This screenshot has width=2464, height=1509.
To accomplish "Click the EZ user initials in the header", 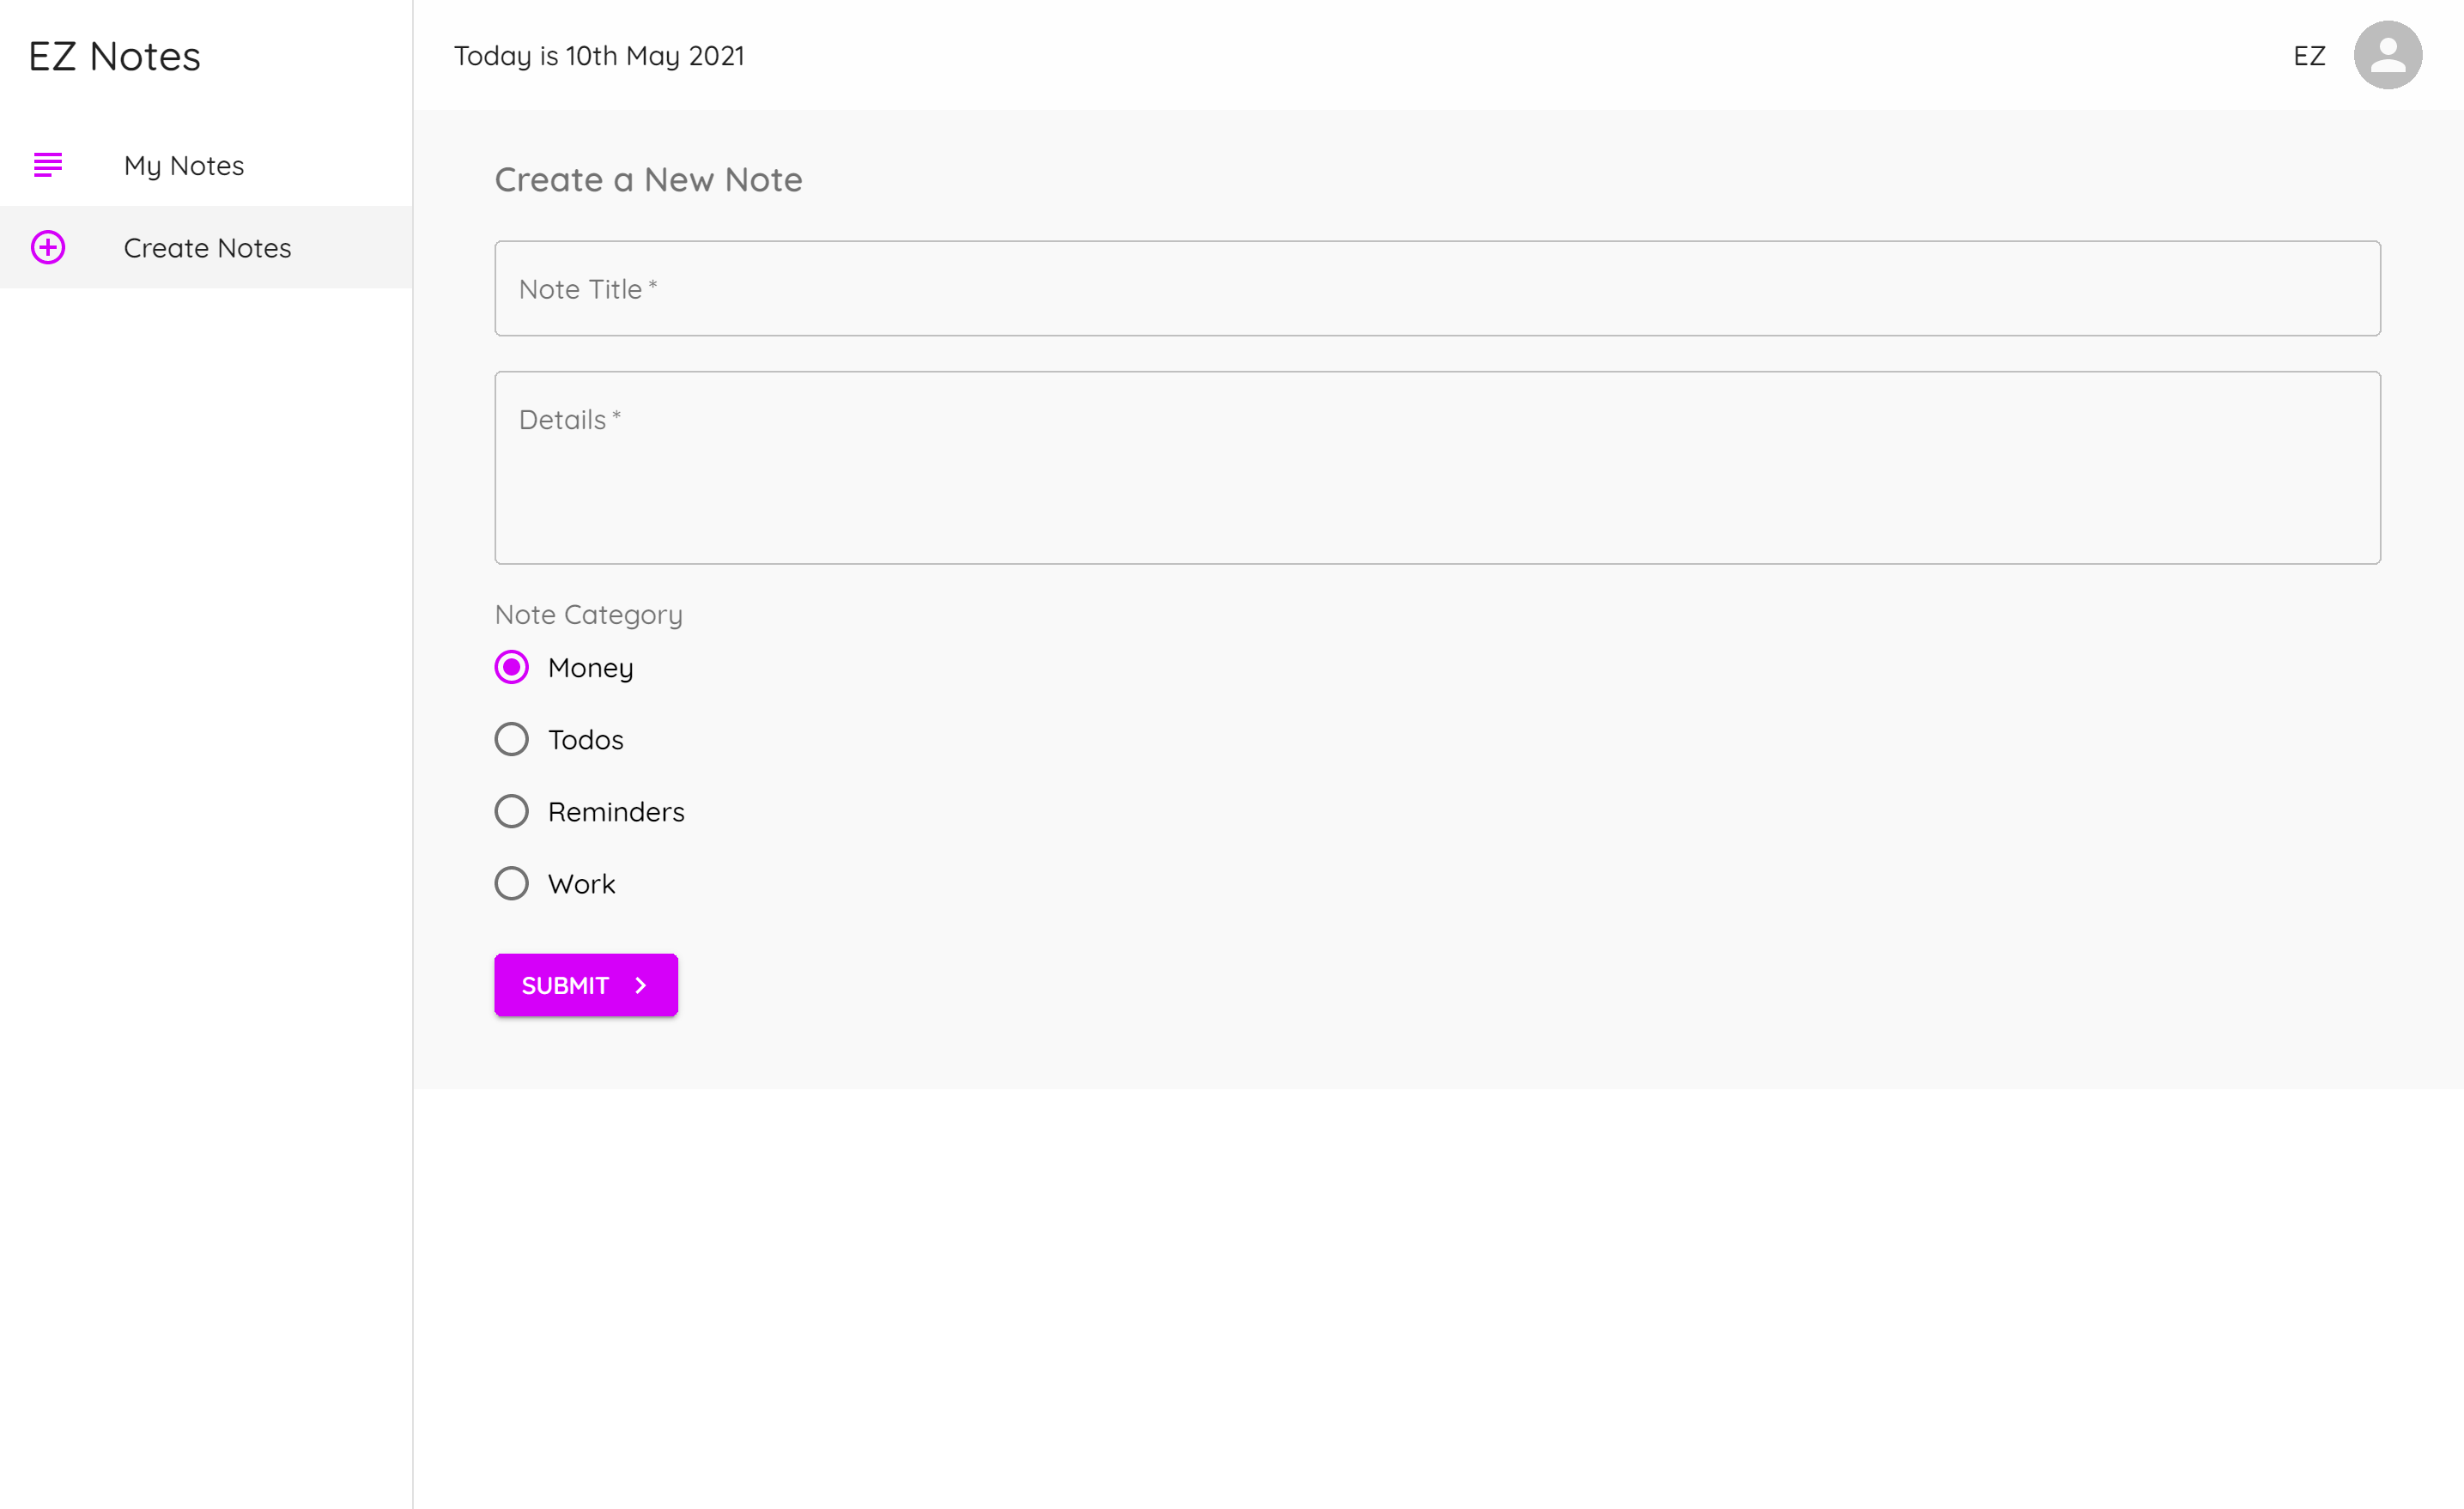I will 2311,56.
